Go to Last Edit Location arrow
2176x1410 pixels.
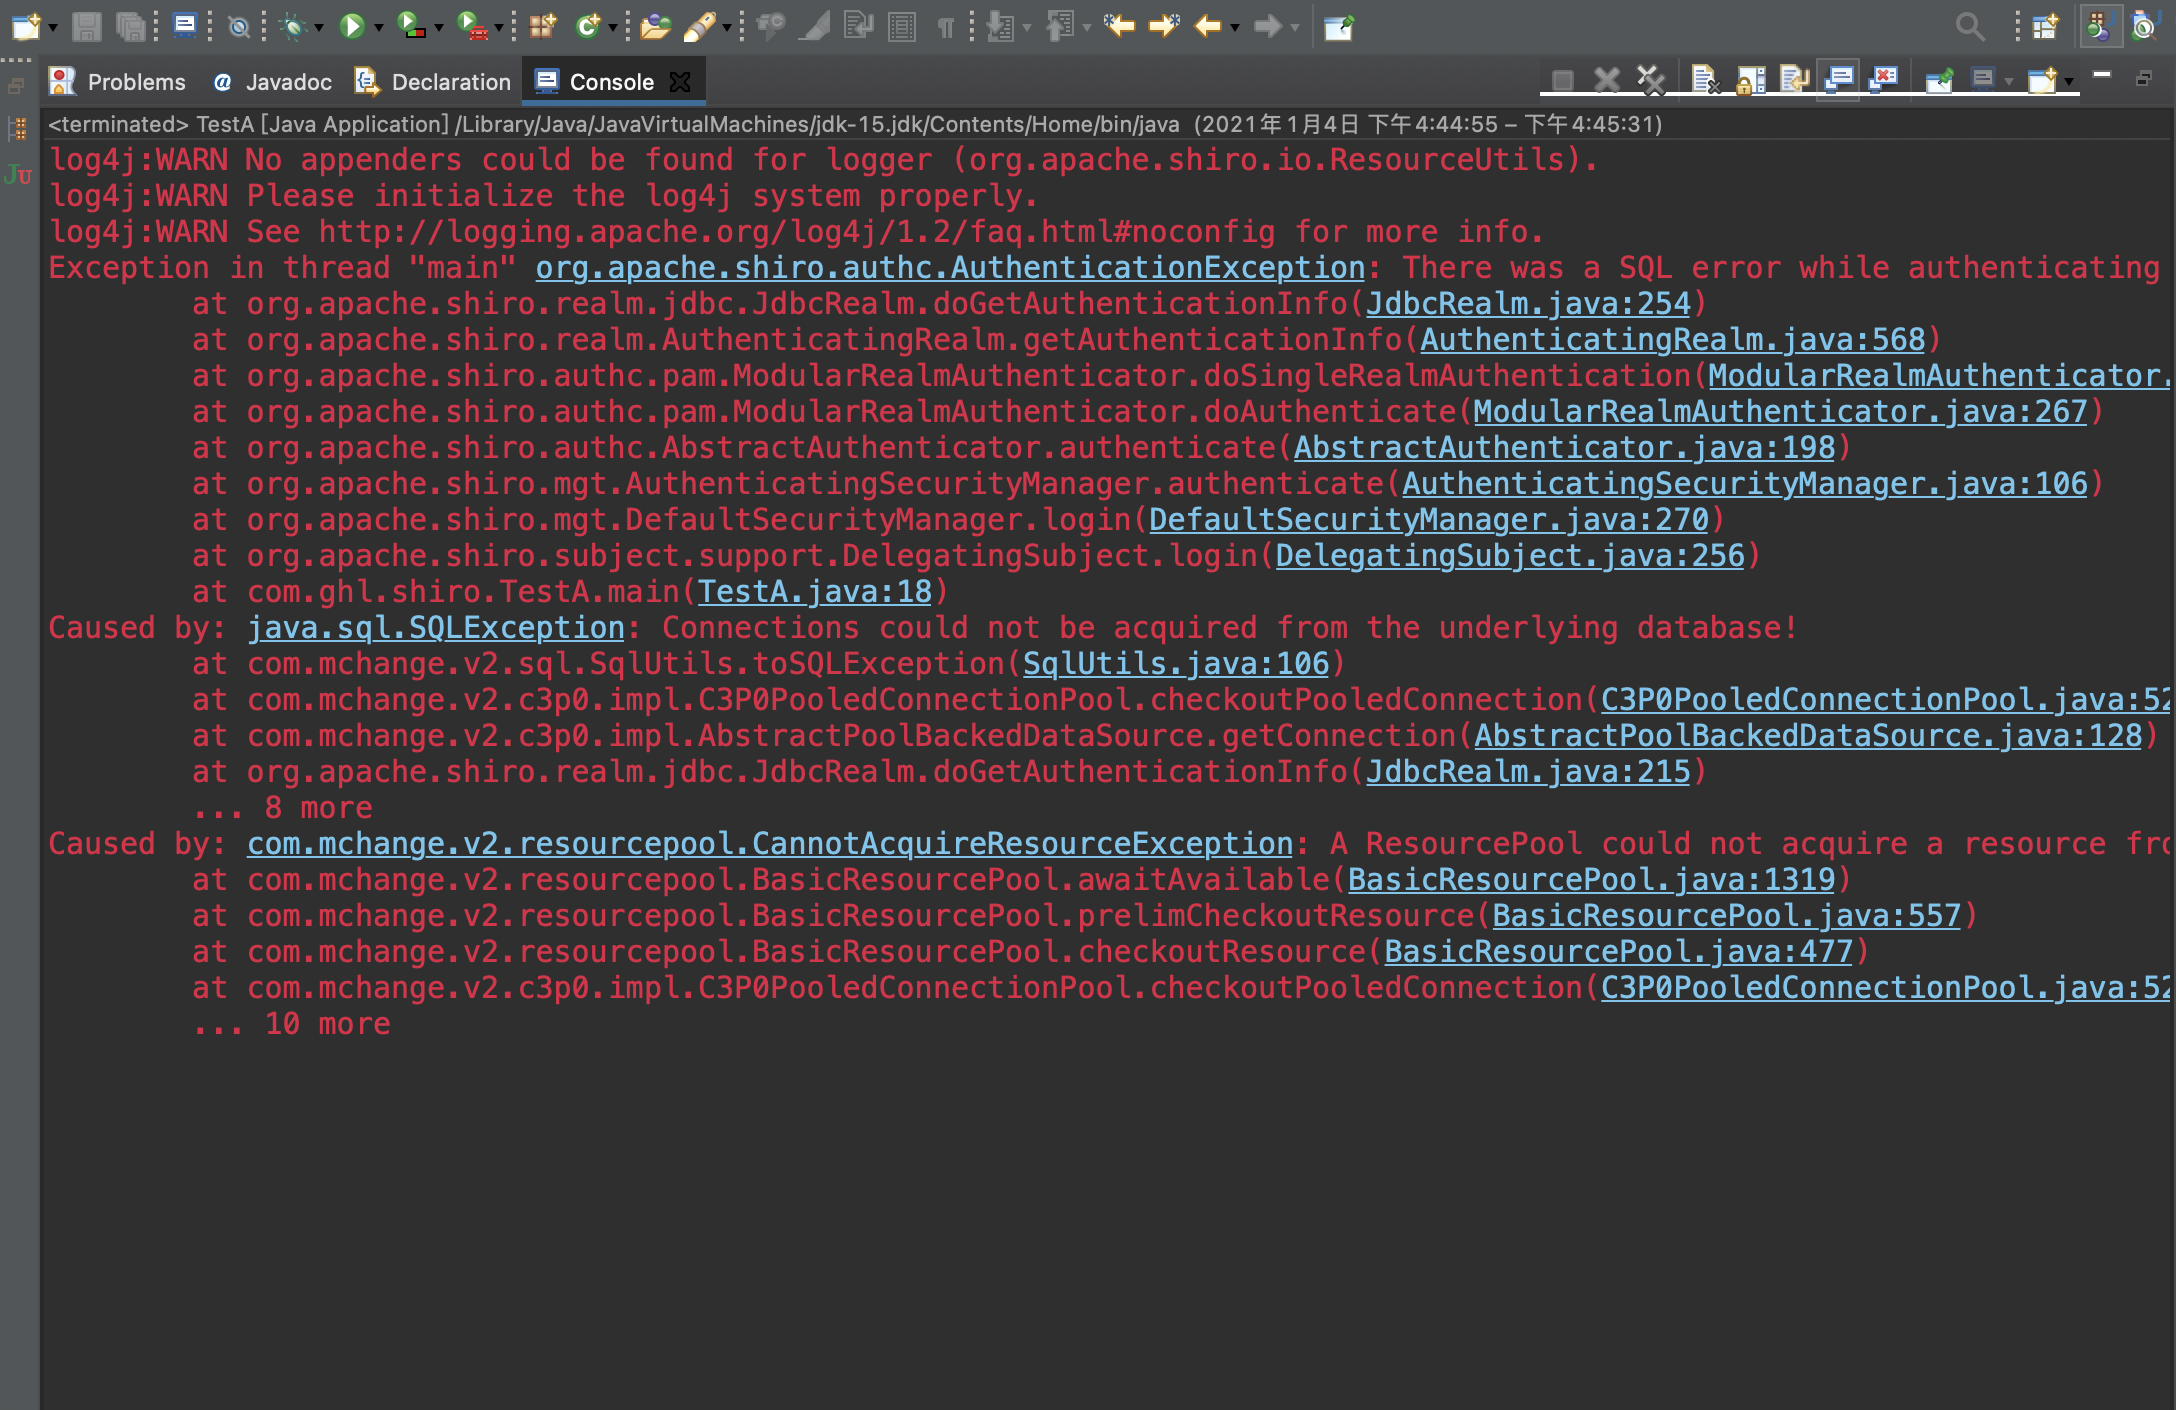[1119, 26]
